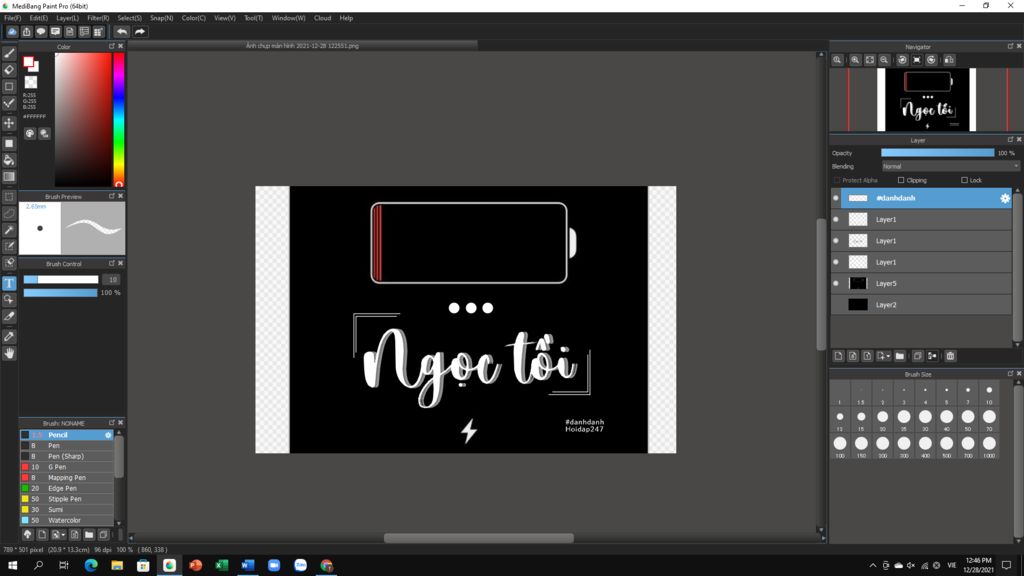Adjust the layer Opacity slider

[937, 153]
